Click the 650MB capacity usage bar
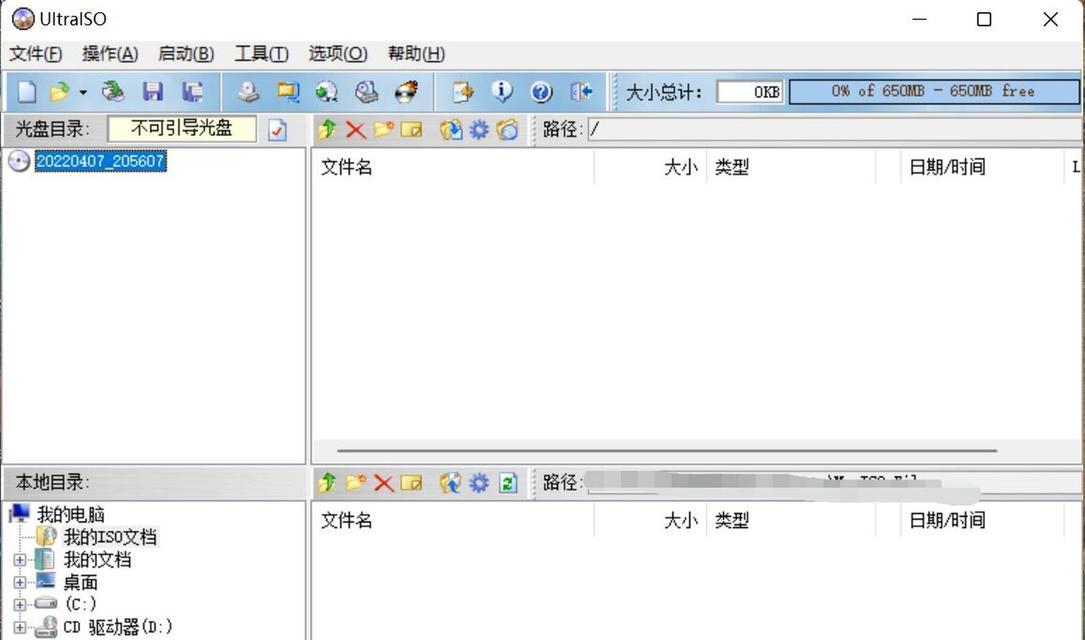 (x=934, y=91)
